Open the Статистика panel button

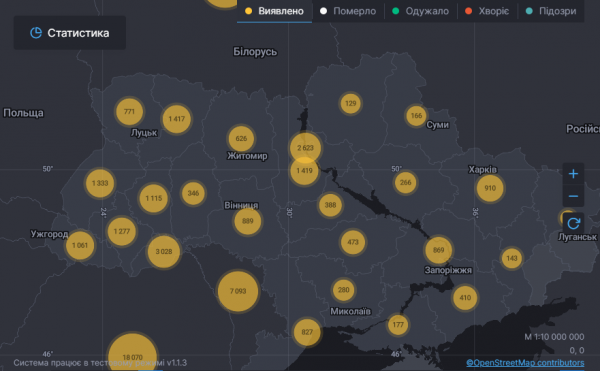pos(70,33)
